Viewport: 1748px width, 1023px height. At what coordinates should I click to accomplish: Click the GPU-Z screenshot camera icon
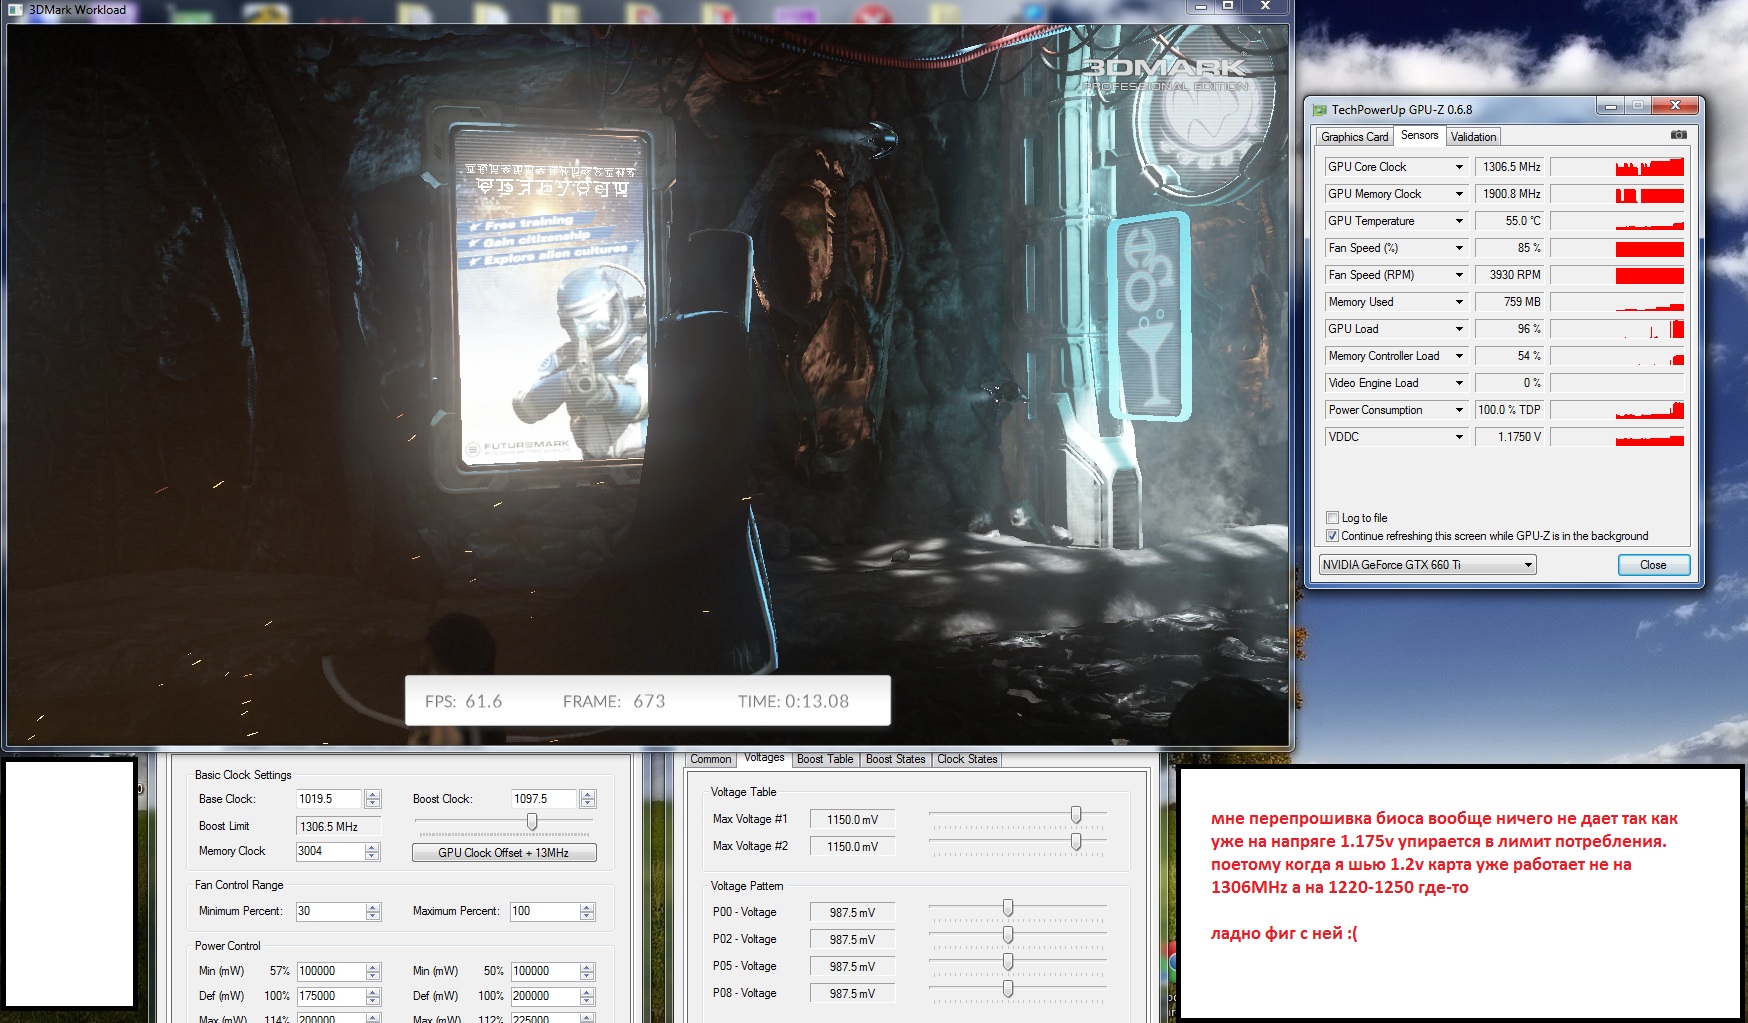coord(1678,135)
